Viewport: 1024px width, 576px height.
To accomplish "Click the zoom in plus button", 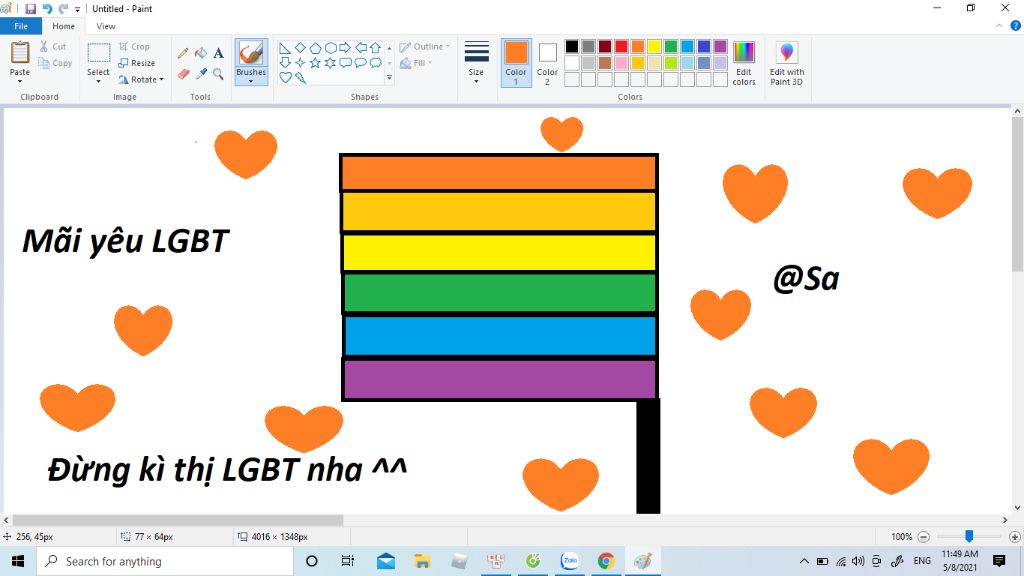I will coord(1014,537).
